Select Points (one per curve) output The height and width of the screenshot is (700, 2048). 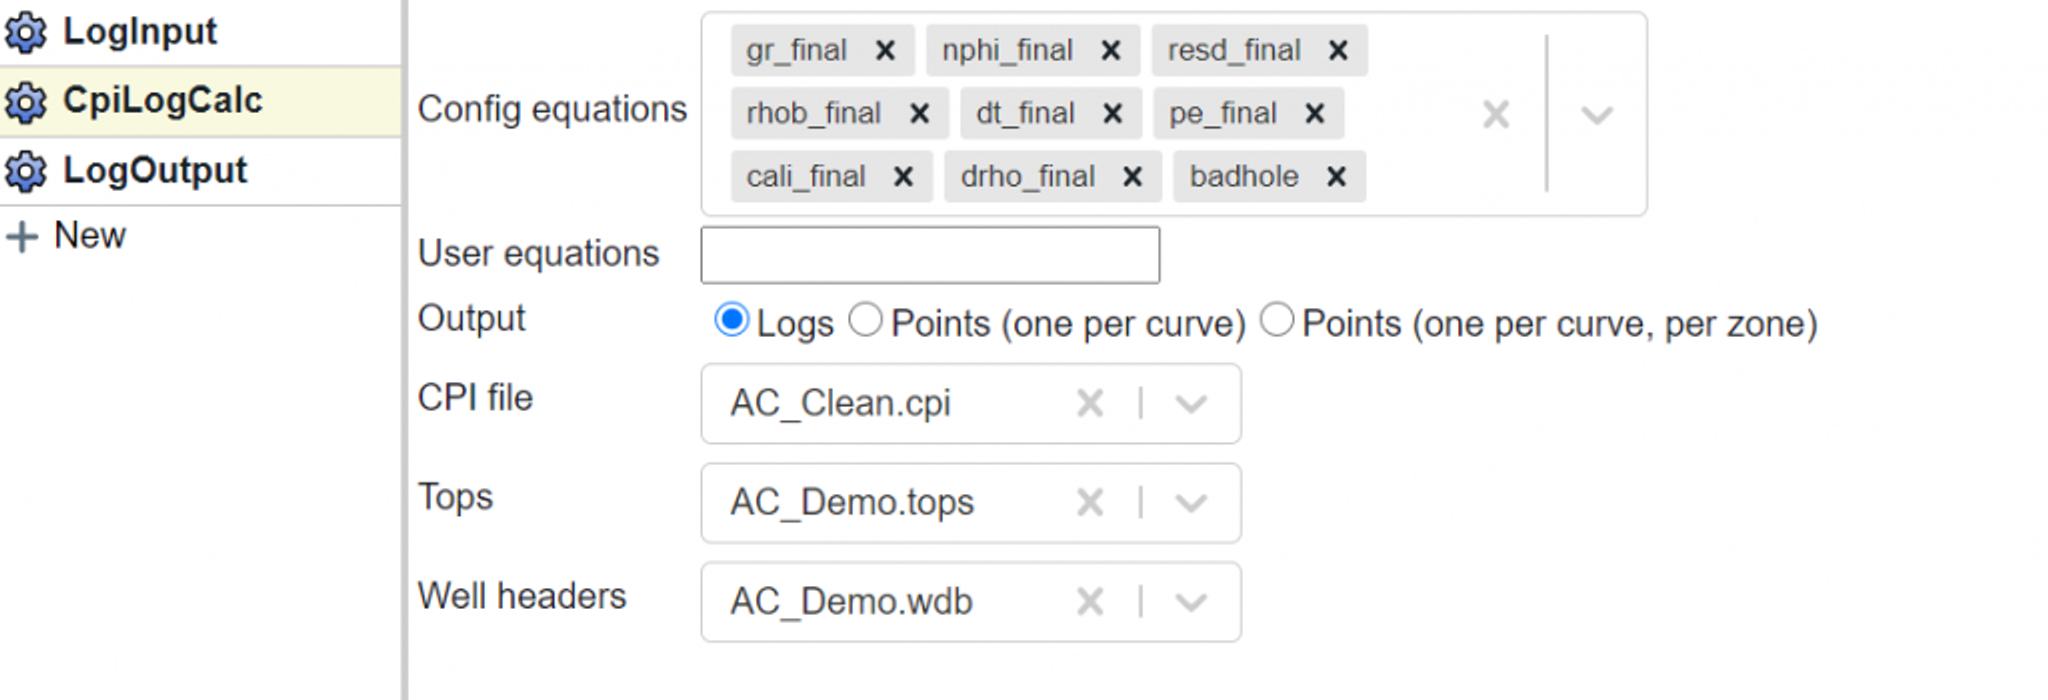[865, 321]
